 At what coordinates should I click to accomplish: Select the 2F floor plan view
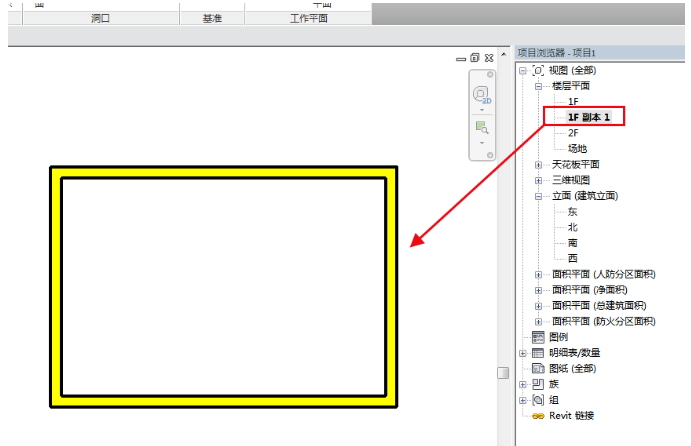(573, 133)
